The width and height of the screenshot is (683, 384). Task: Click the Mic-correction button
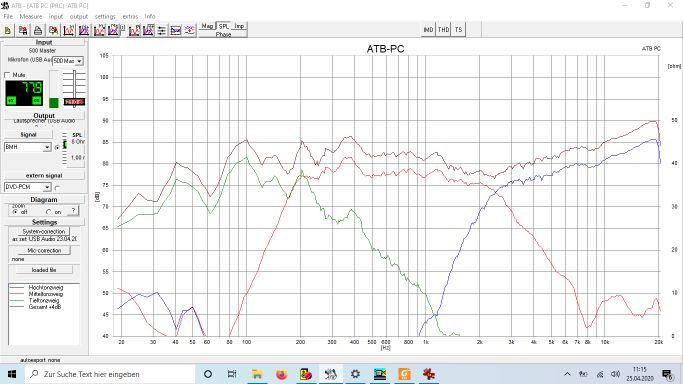click(x=44, y=251)
